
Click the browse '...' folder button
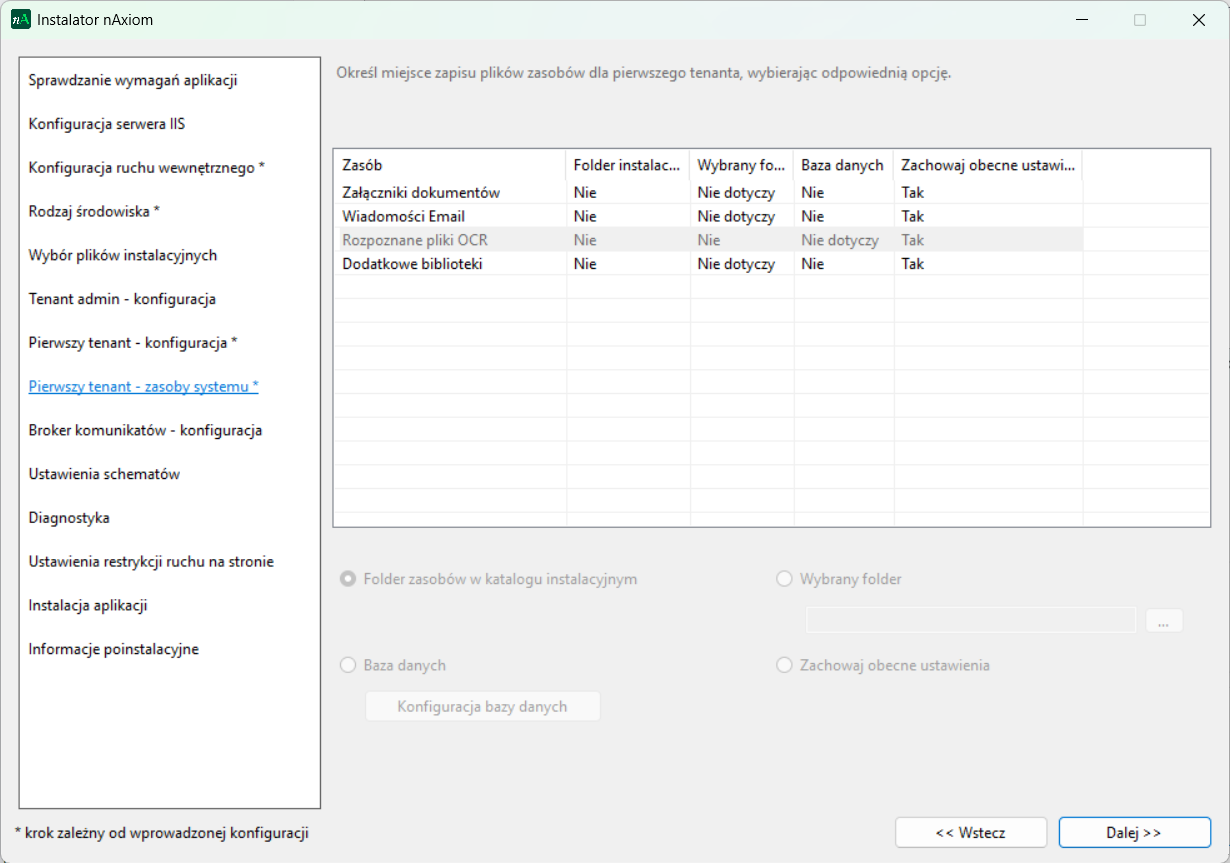pyautogui.click(x=1163, y=621)
